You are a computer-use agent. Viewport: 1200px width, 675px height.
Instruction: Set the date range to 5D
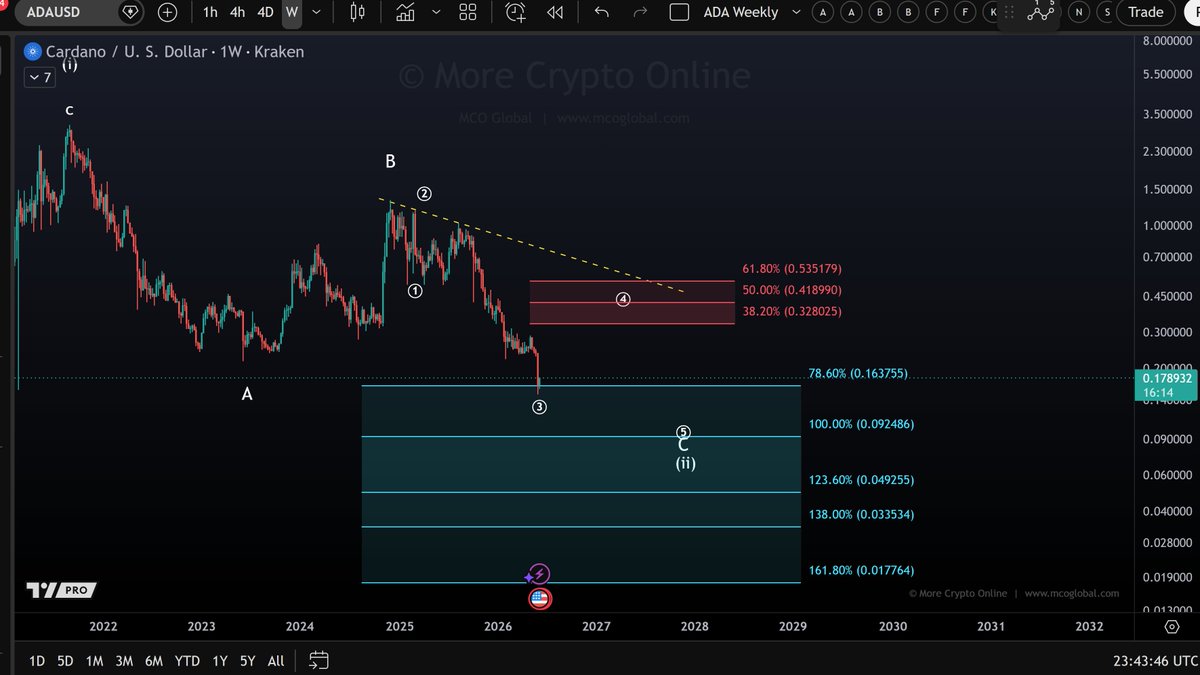pos(65,661)
